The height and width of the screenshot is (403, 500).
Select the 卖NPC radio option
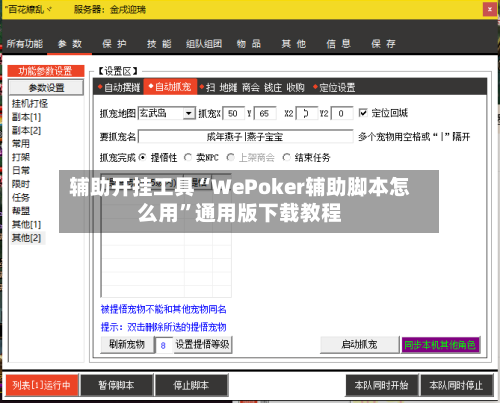[x=188, y=157]
